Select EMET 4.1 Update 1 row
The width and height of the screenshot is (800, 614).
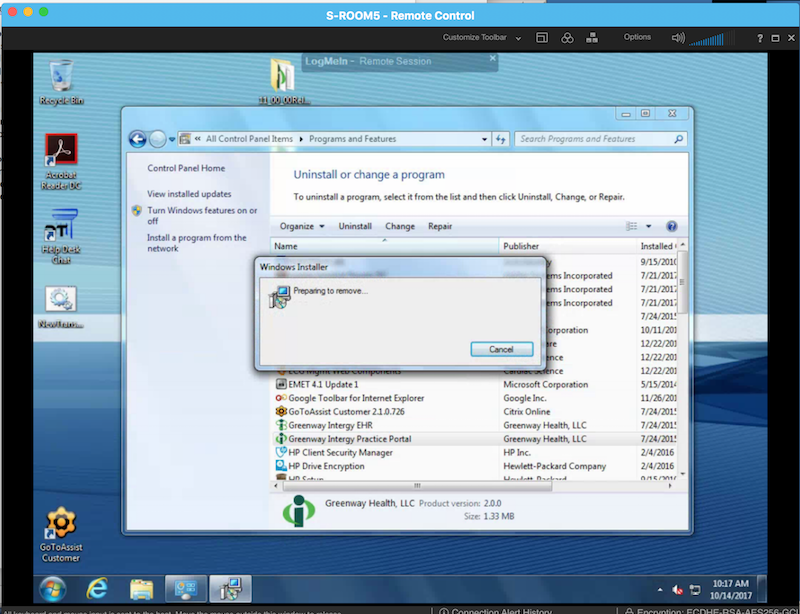tap(476, 384)
